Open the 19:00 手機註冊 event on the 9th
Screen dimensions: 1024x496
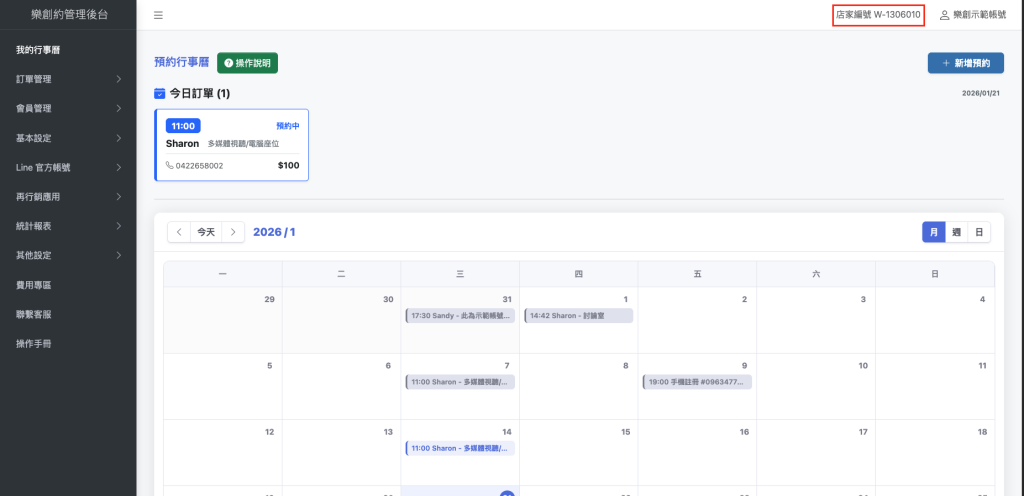697,382
